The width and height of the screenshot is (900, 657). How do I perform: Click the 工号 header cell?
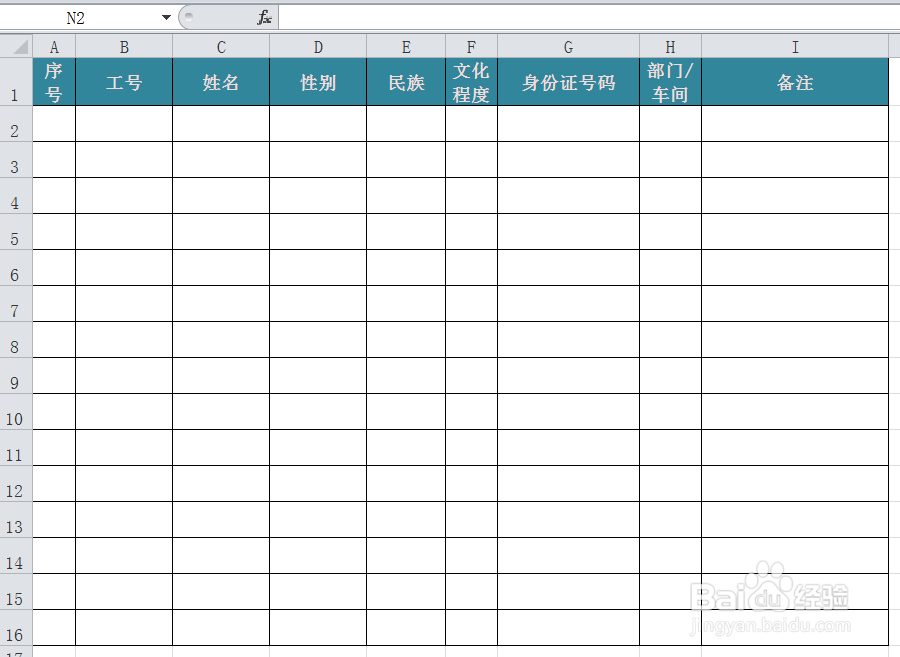[x=124, y=81]
